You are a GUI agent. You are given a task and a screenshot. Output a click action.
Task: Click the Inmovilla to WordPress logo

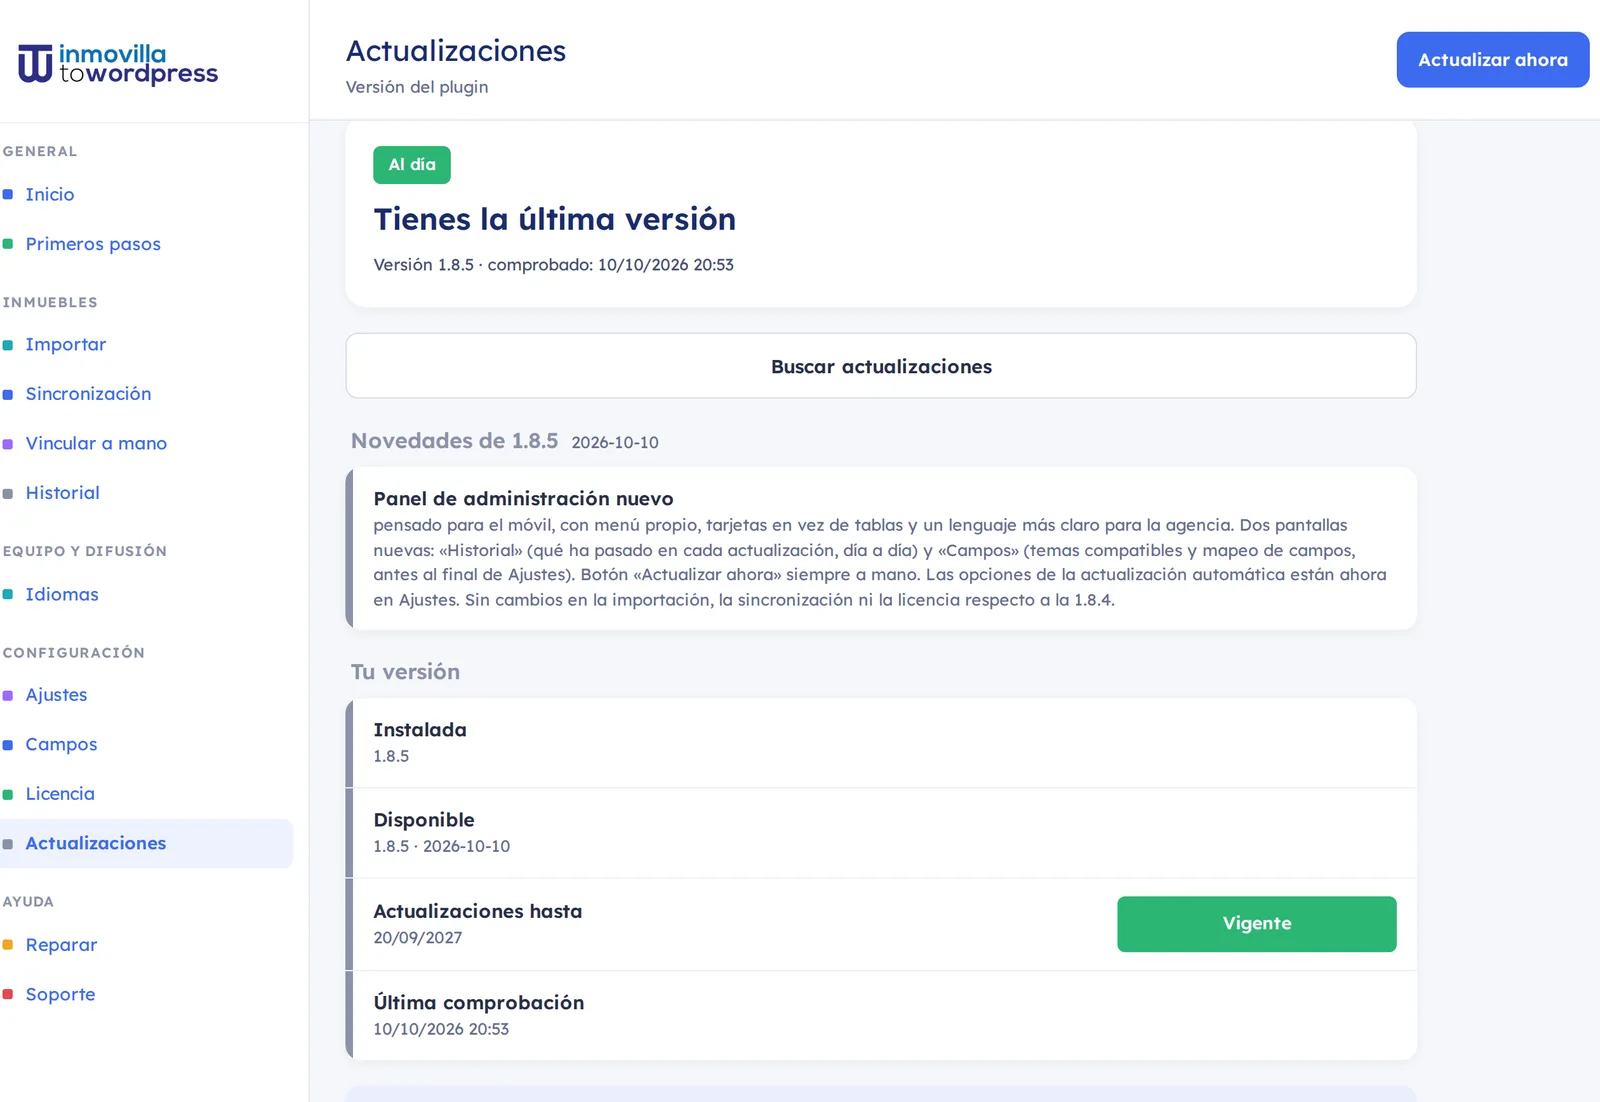118,63
